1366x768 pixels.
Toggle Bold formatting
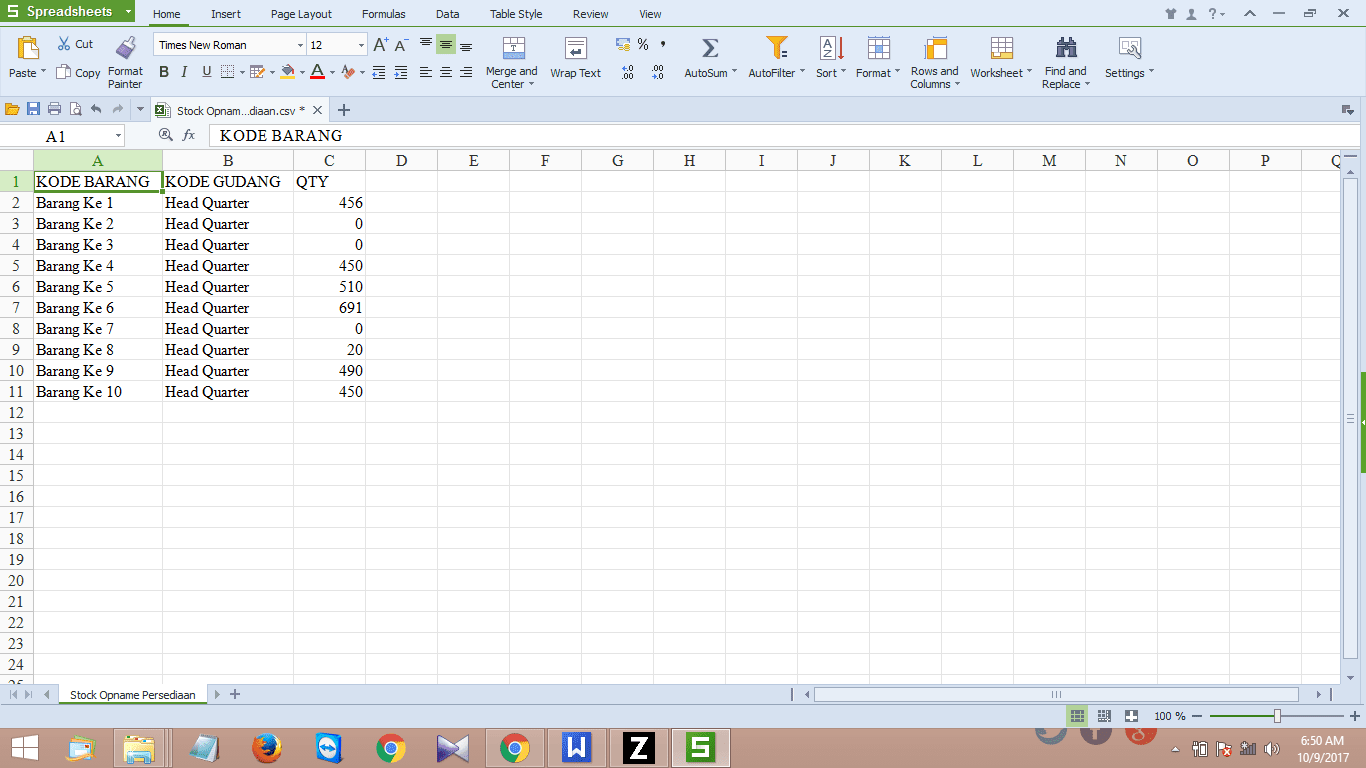[164, 72]
